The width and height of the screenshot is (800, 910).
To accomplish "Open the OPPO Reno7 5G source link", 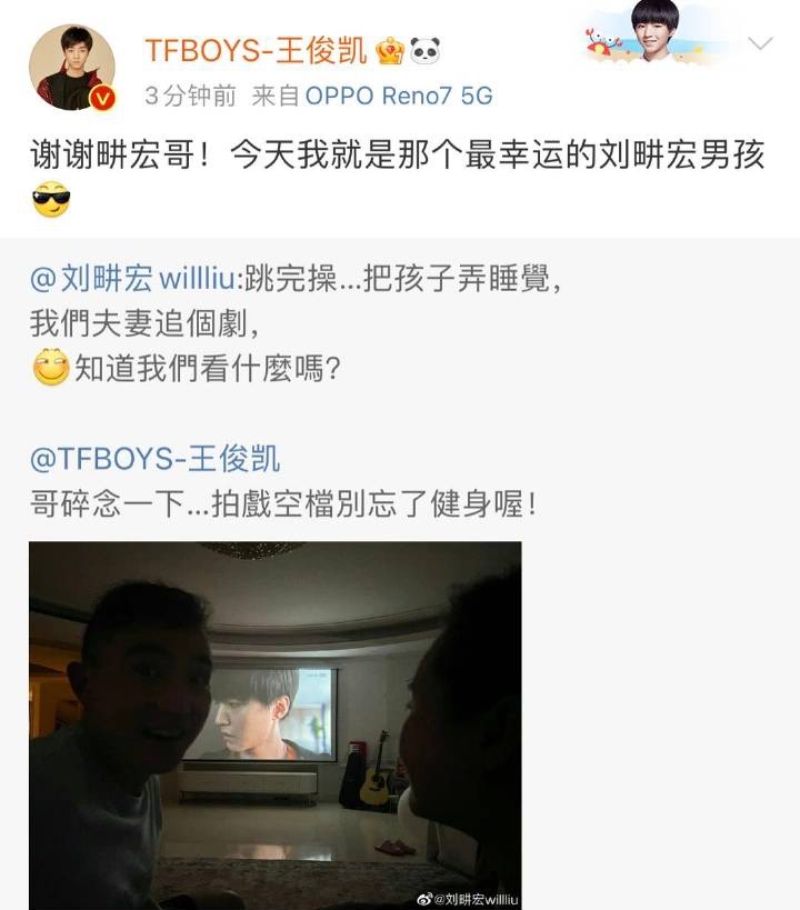I will pyautogui.click(x=399, y=96).
